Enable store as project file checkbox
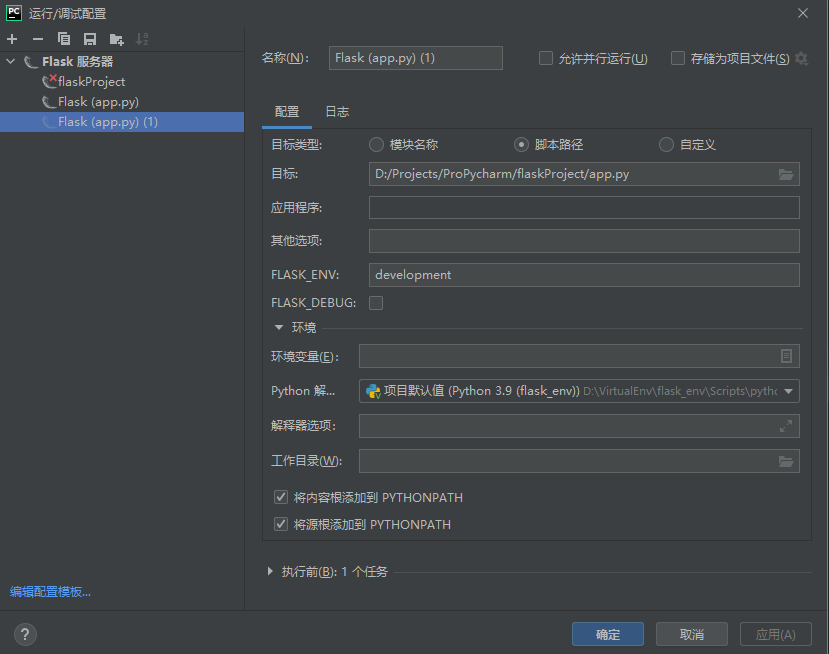The image size is (829, 654). point(678,58)
